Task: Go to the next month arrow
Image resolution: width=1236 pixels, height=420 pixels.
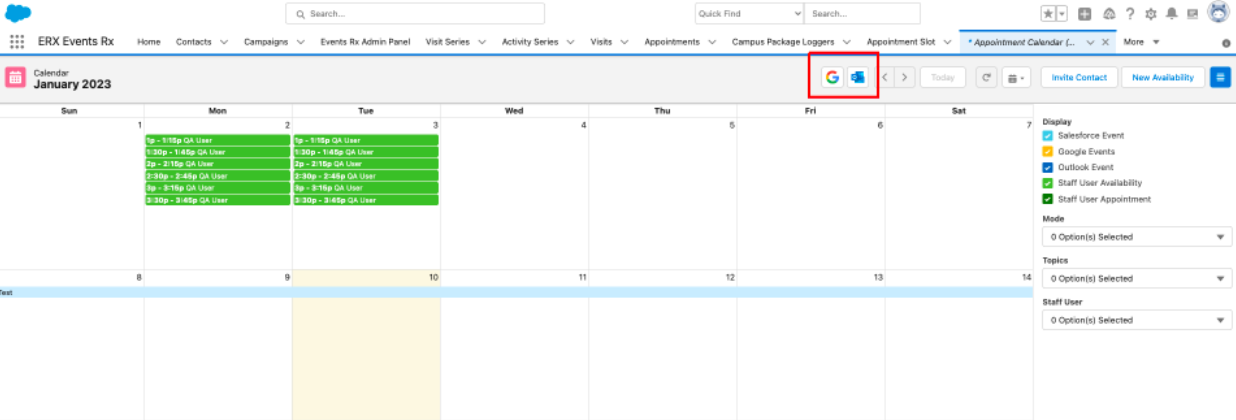Action: pos(904,77)
